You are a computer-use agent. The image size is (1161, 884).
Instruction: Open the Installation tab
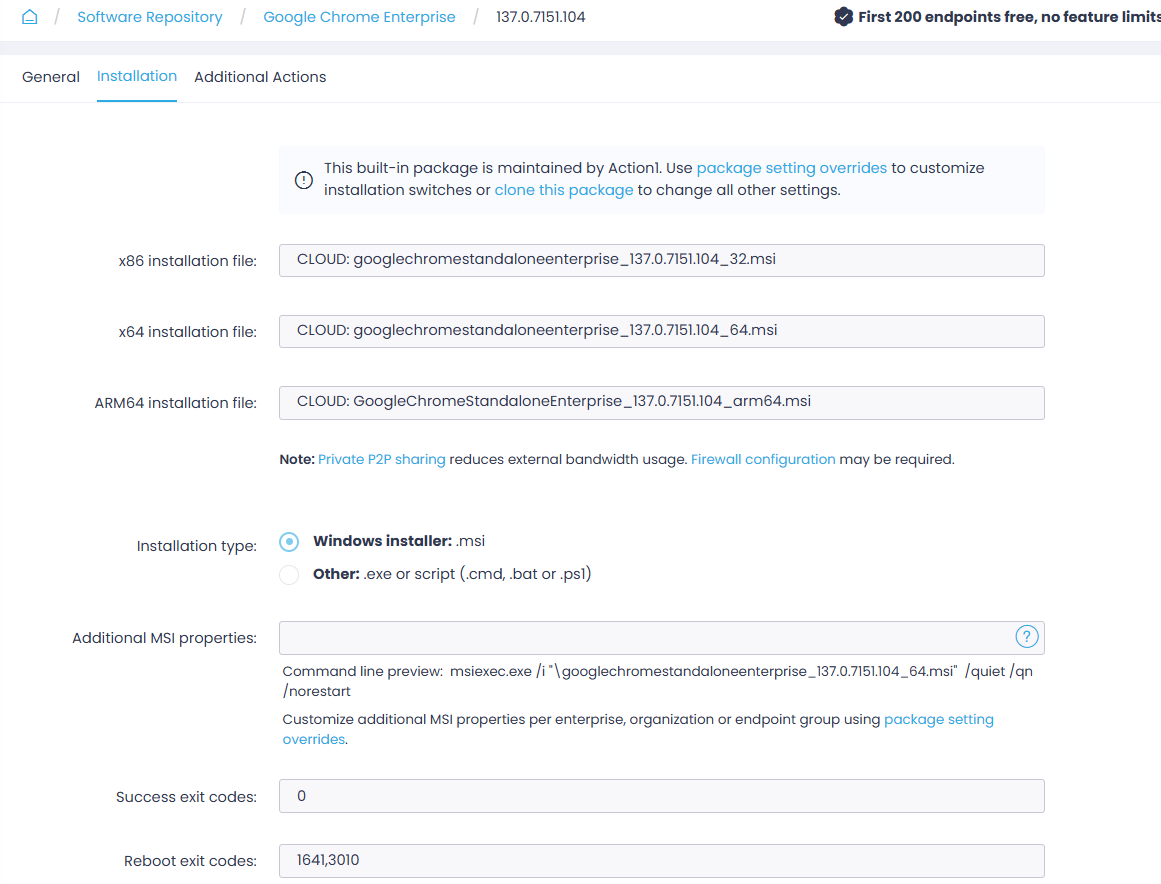[x=137, y=76]
